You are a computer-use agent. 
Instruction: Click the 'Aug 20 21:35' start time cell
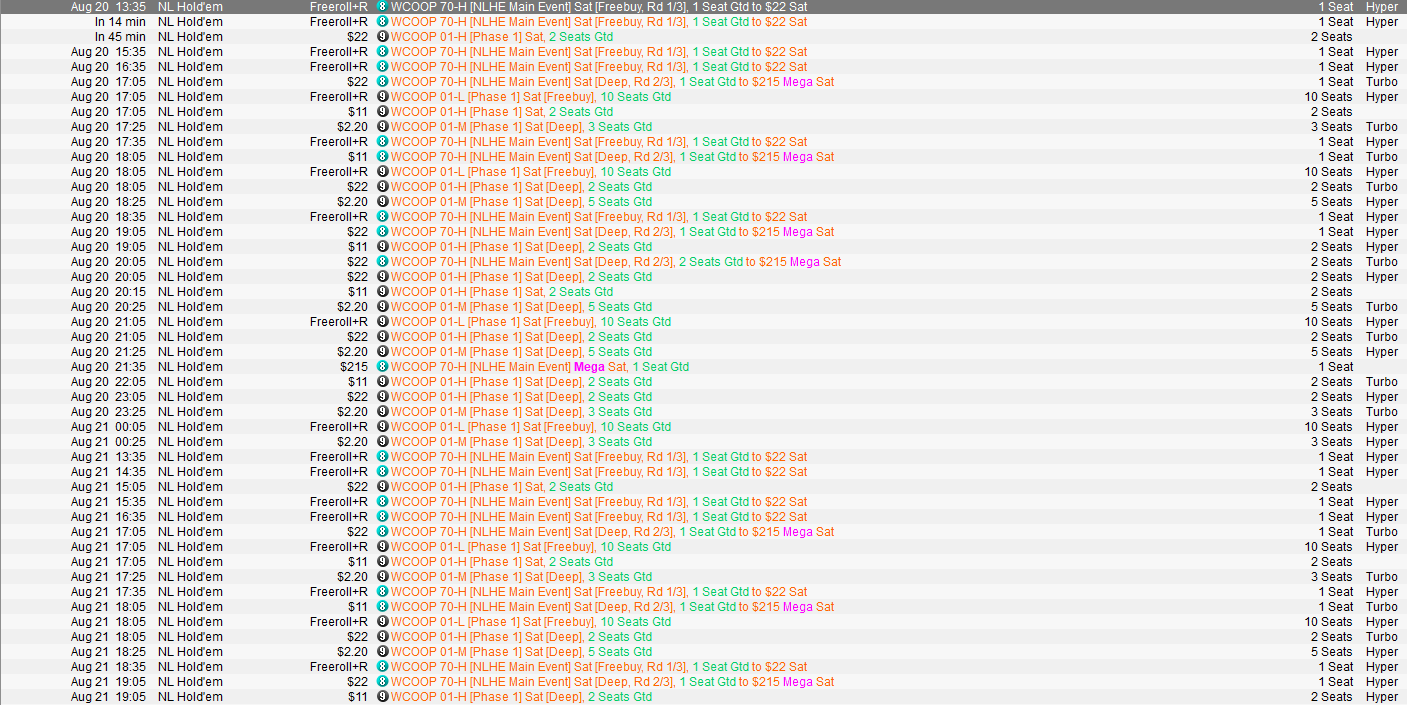[108, 366]
